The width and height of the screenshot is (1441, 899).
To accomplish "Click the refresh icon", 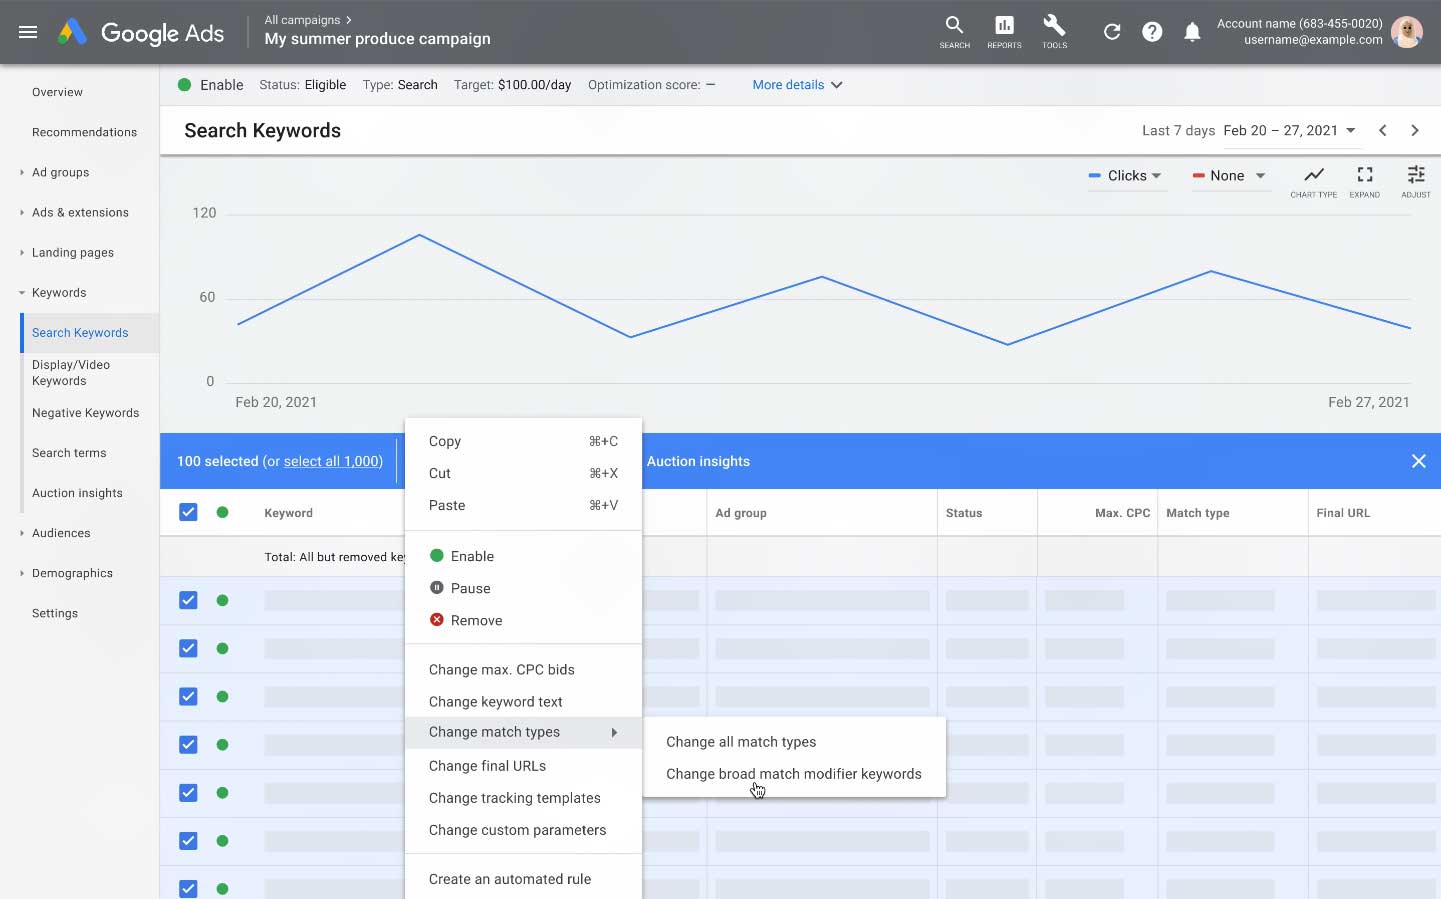I will [1112, 32].
